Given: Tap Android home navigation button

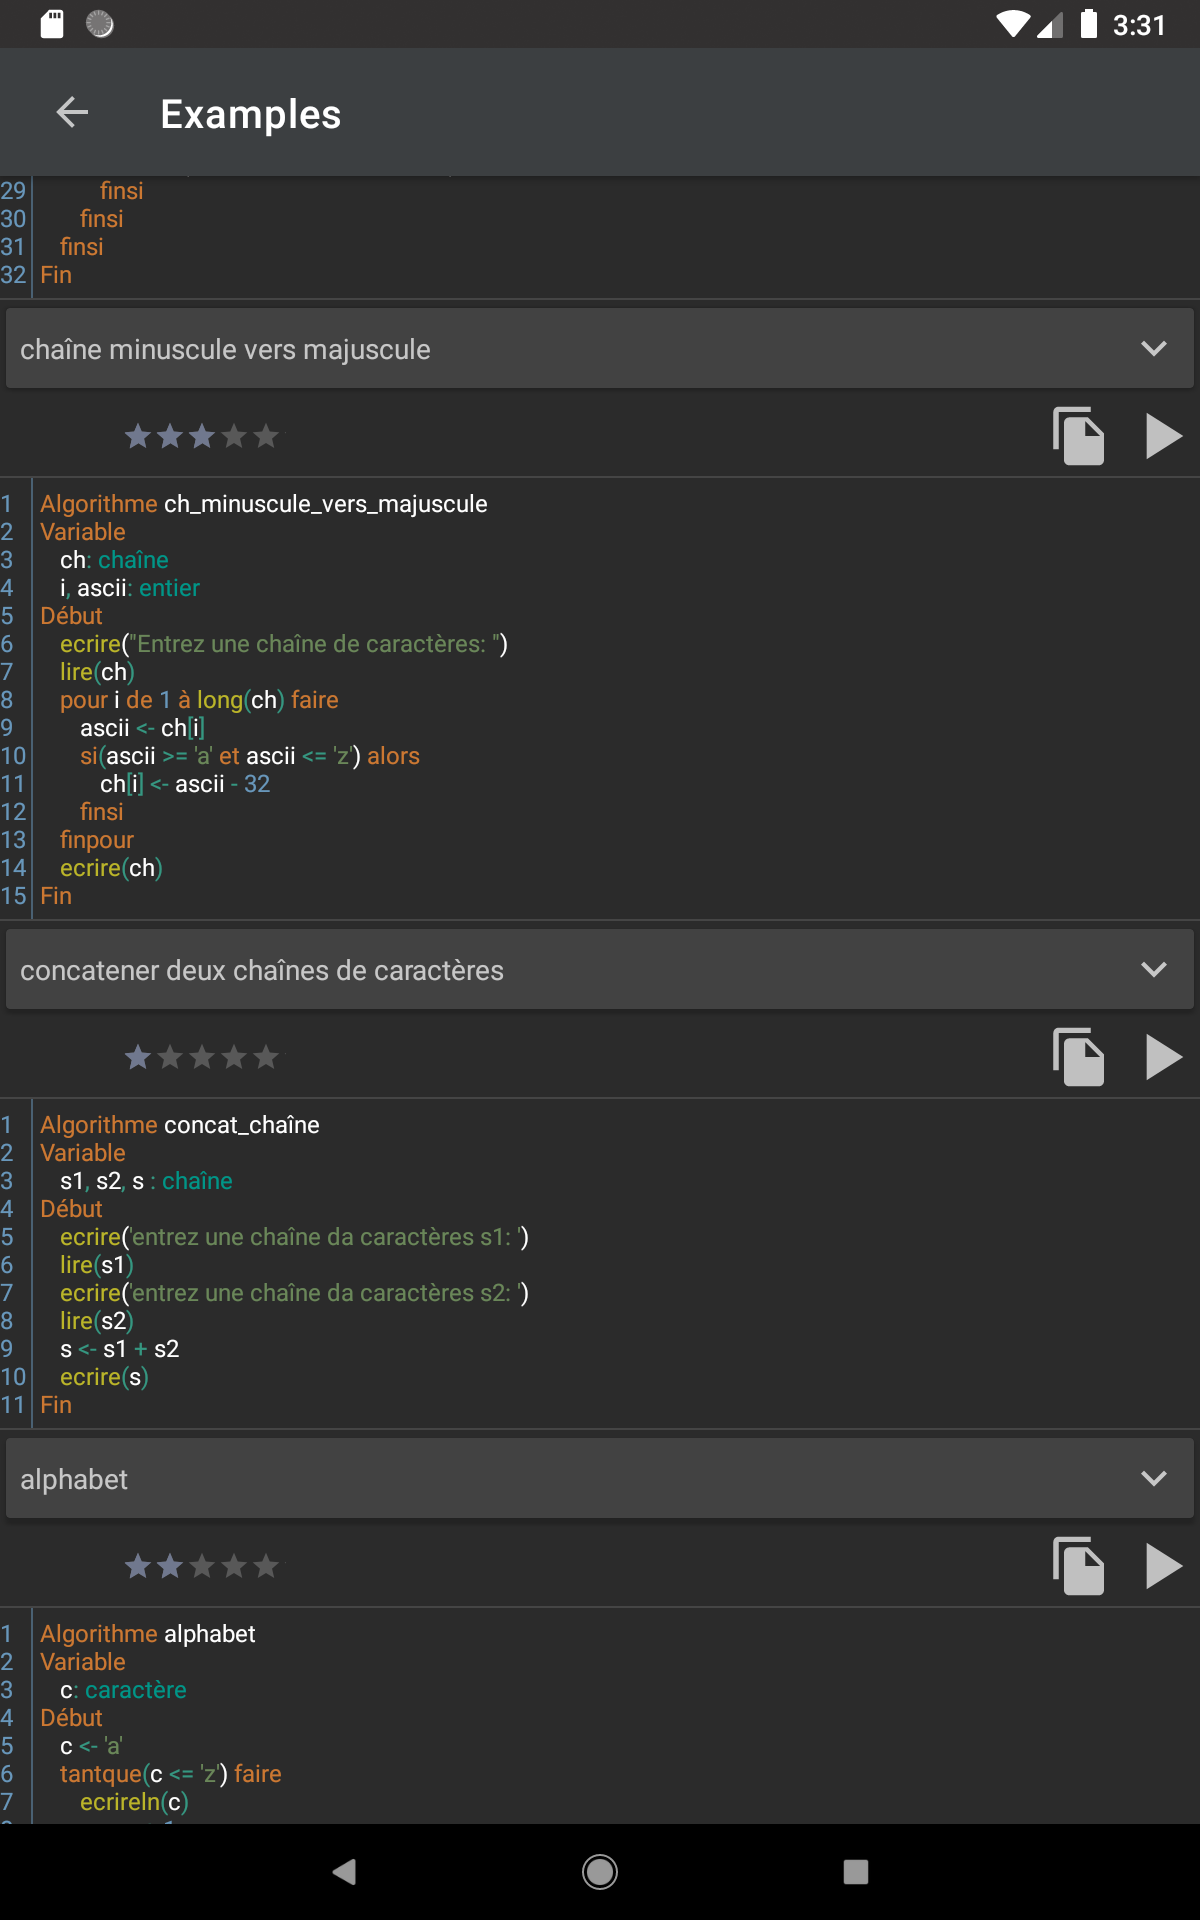Looking at the screenshot, I should point(600,1871).
